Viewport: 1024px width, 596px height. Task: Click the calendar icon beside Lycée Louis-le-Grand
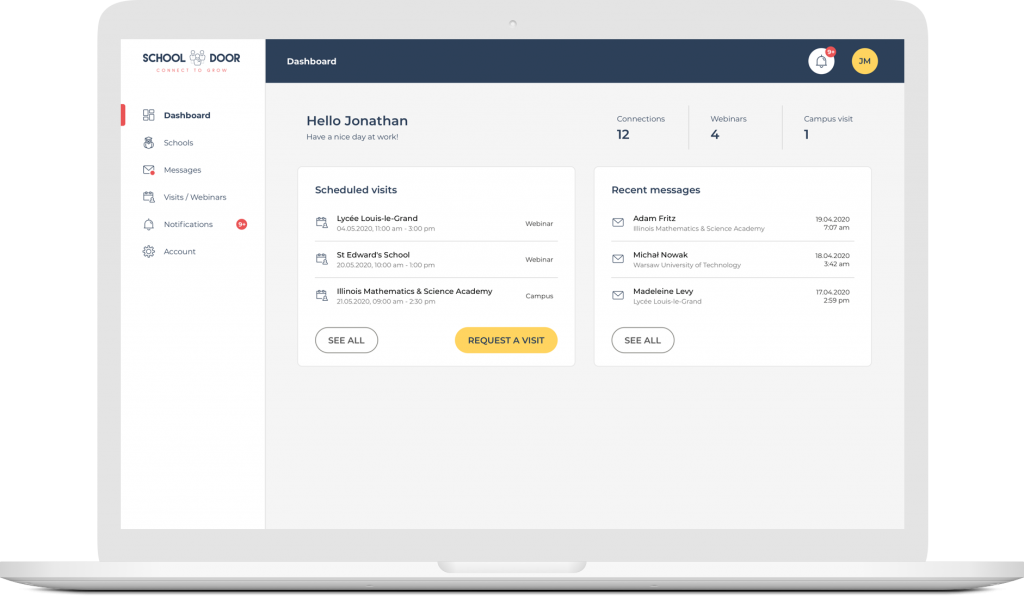coord(321,223)
